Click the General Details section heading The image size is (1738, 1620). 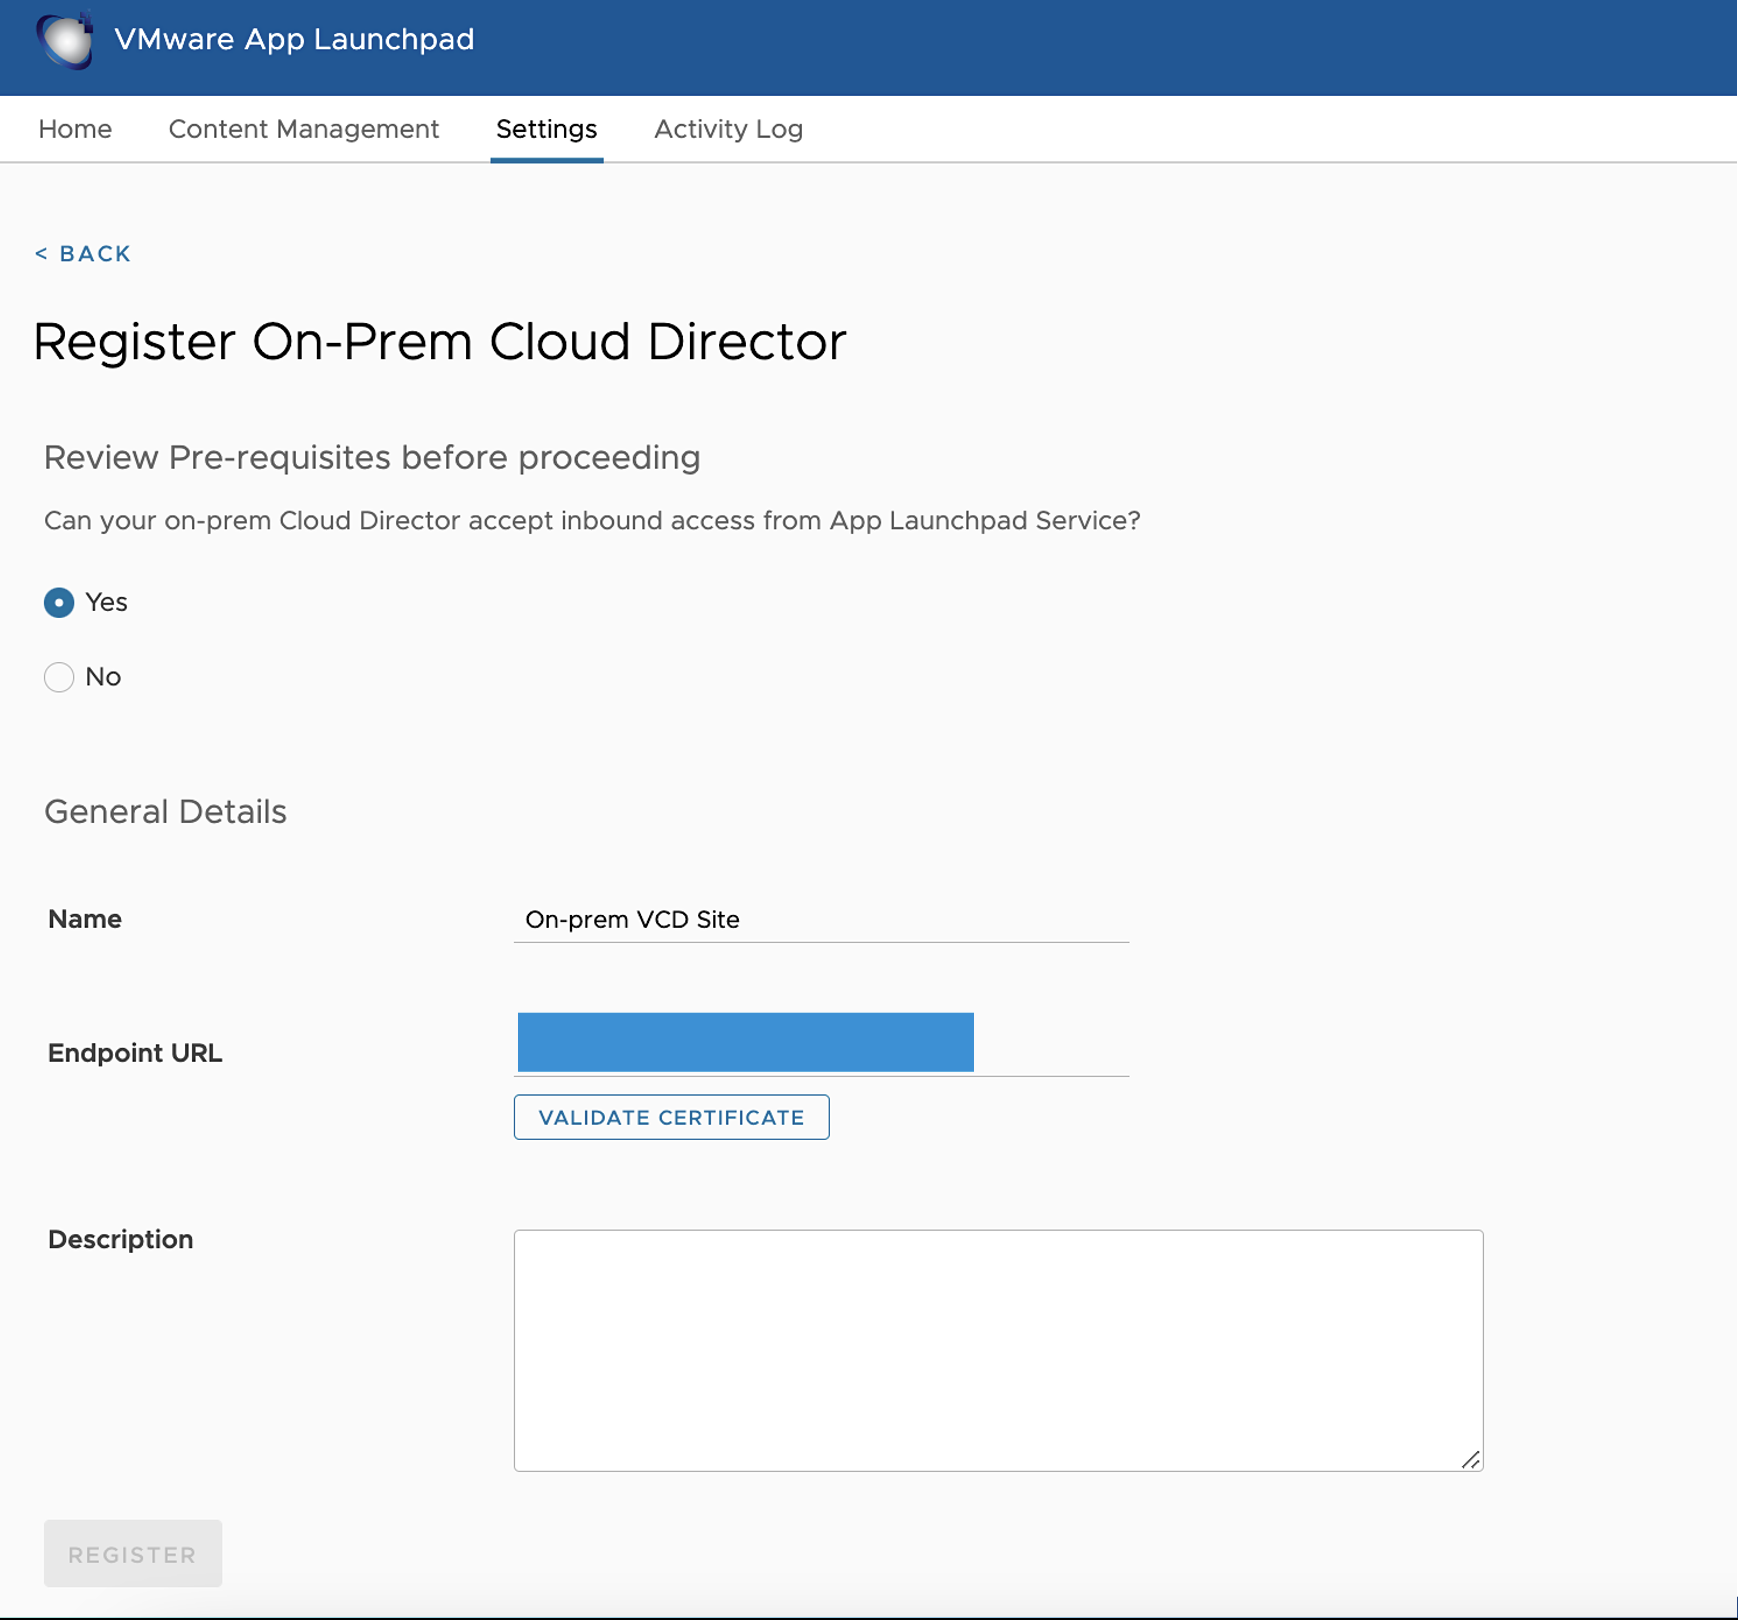pos(165,812)
